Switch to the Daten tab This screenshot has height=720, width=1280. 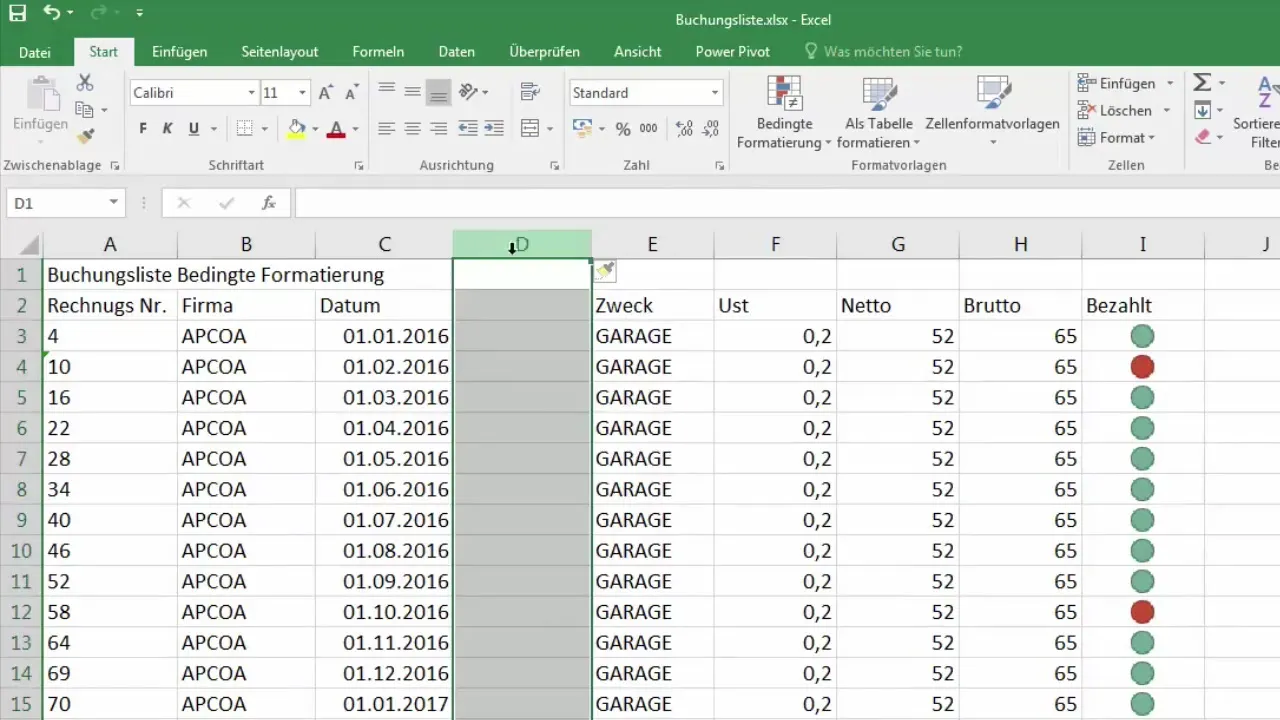(457, 52)
